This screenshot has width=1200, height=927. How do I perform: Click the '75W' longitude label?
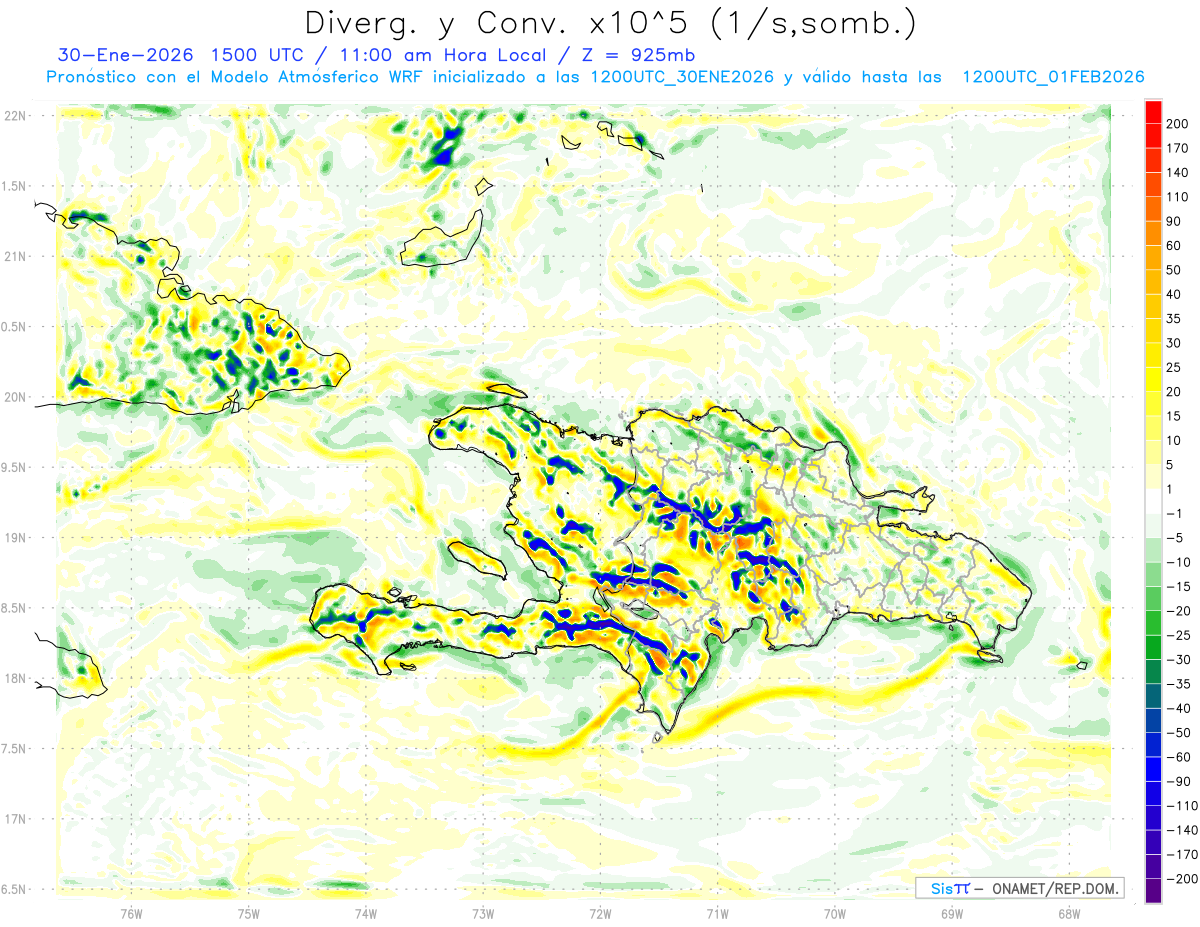249,913
